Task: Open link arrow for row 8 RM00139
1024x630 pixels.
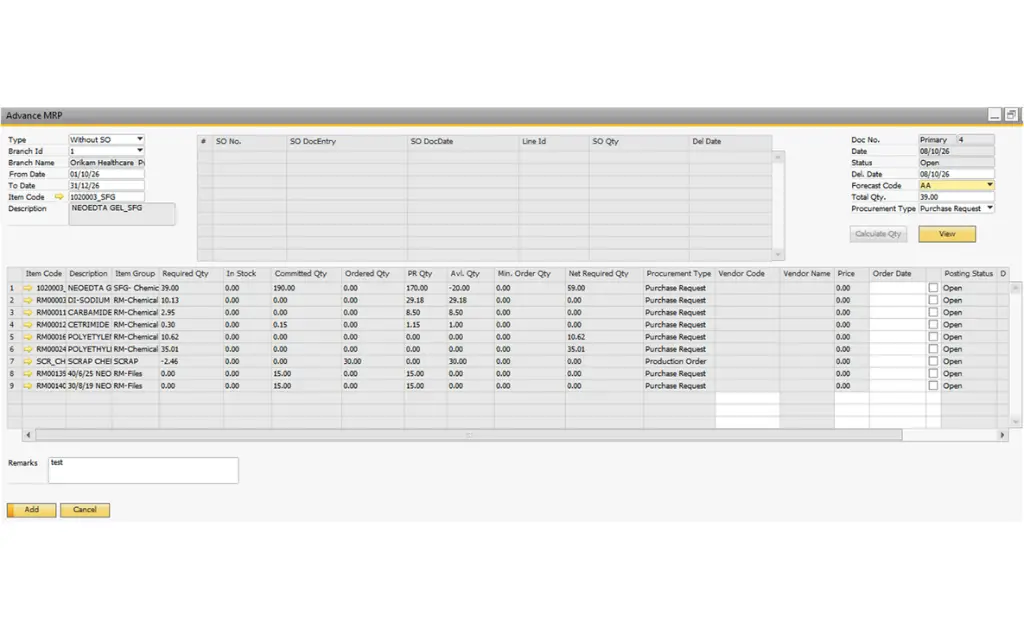Action: tap(28, 373)
